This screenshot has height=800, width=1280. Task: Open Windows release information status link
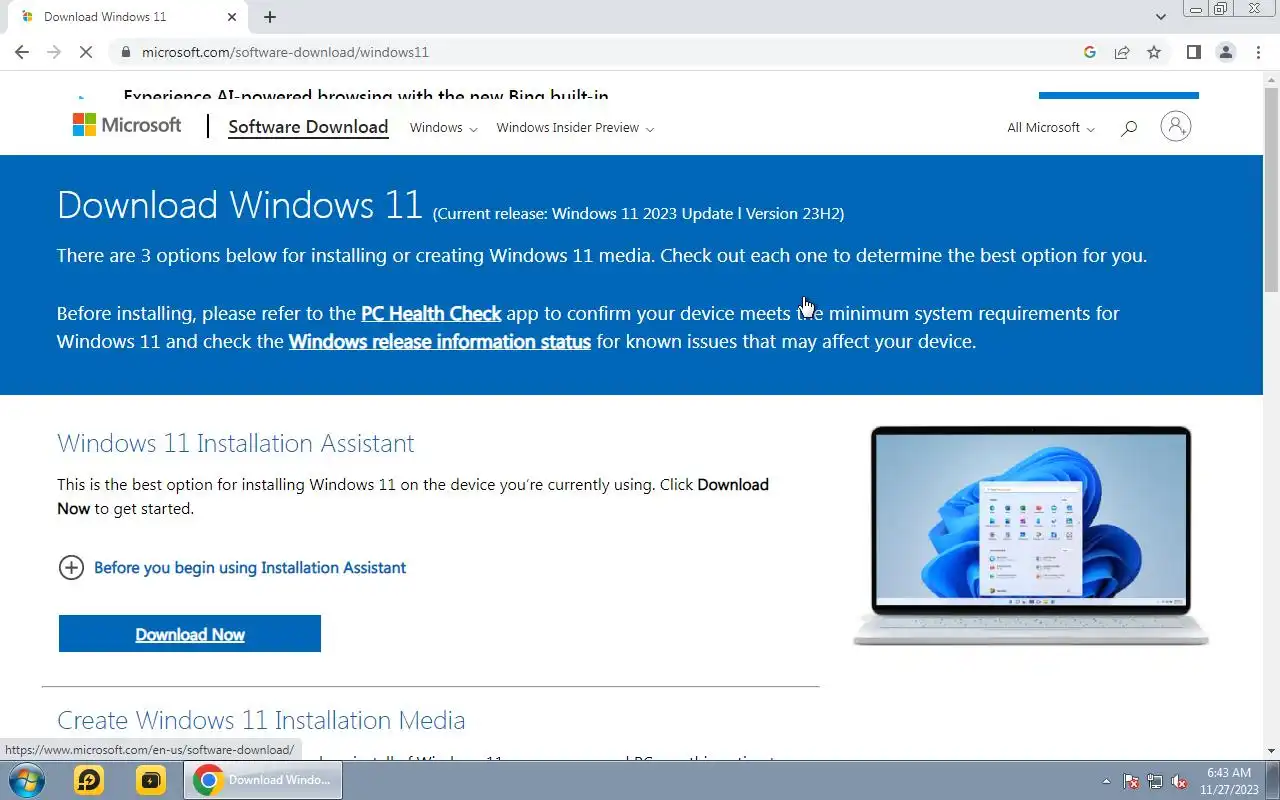point(440,341)
